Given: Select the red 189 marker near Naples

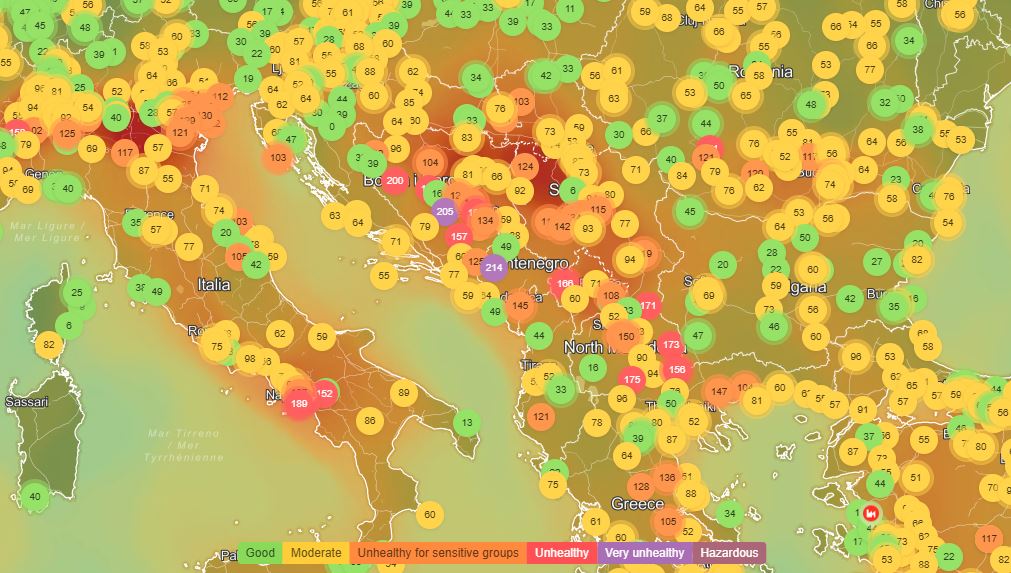Looking at the screenshot, I should coord(299,403).
